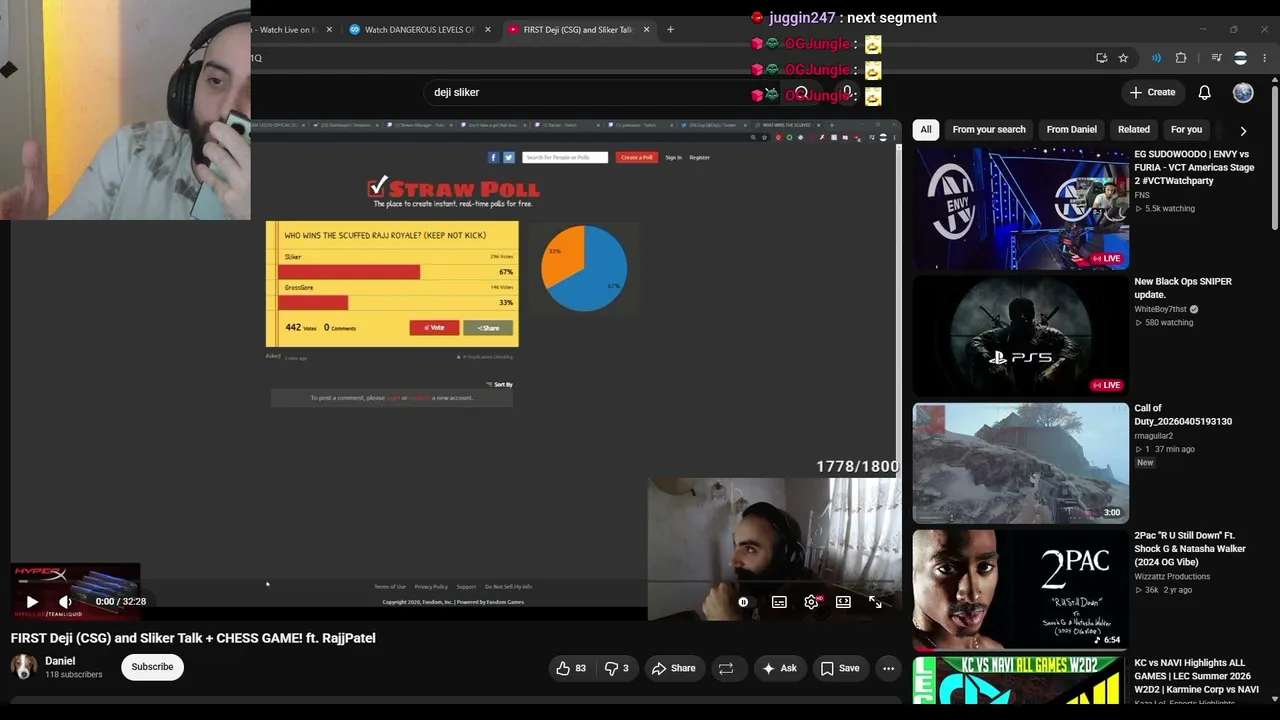
Task: Click the blue sound-wave extension icon
Action: [x=1156, y=58]
